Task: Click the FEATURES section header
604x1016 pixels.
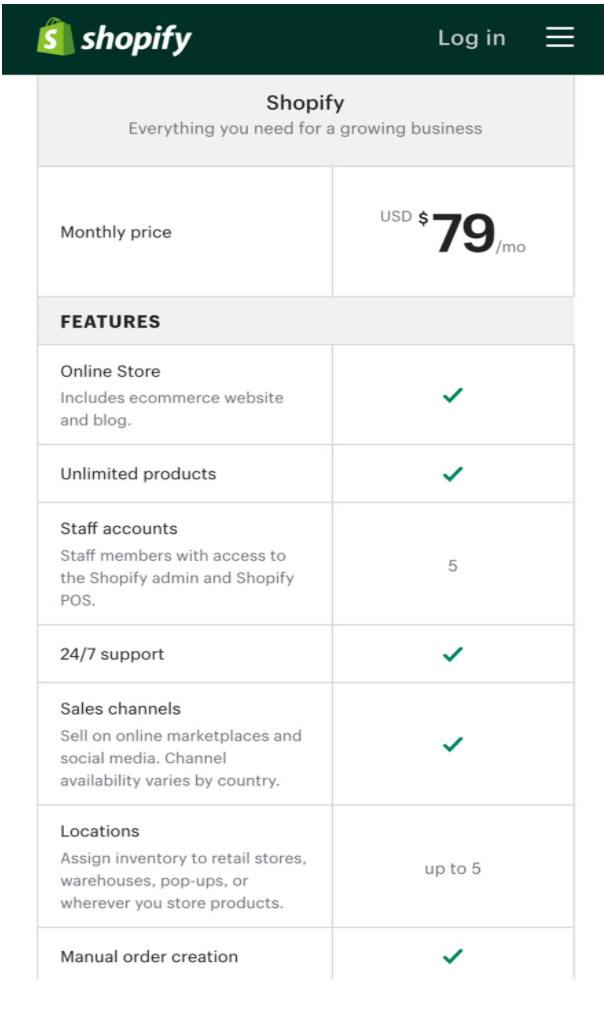Action: coord(110,321)
